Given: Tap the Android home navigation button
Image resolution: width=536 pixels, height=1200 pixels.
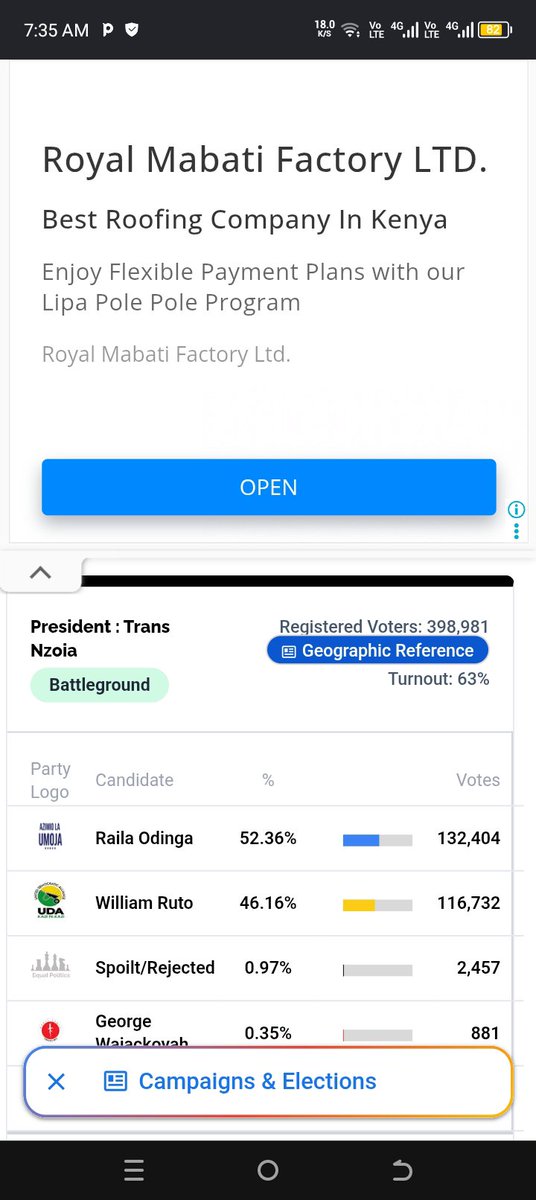Looking at the screenshot, I should click(267, 1170).
